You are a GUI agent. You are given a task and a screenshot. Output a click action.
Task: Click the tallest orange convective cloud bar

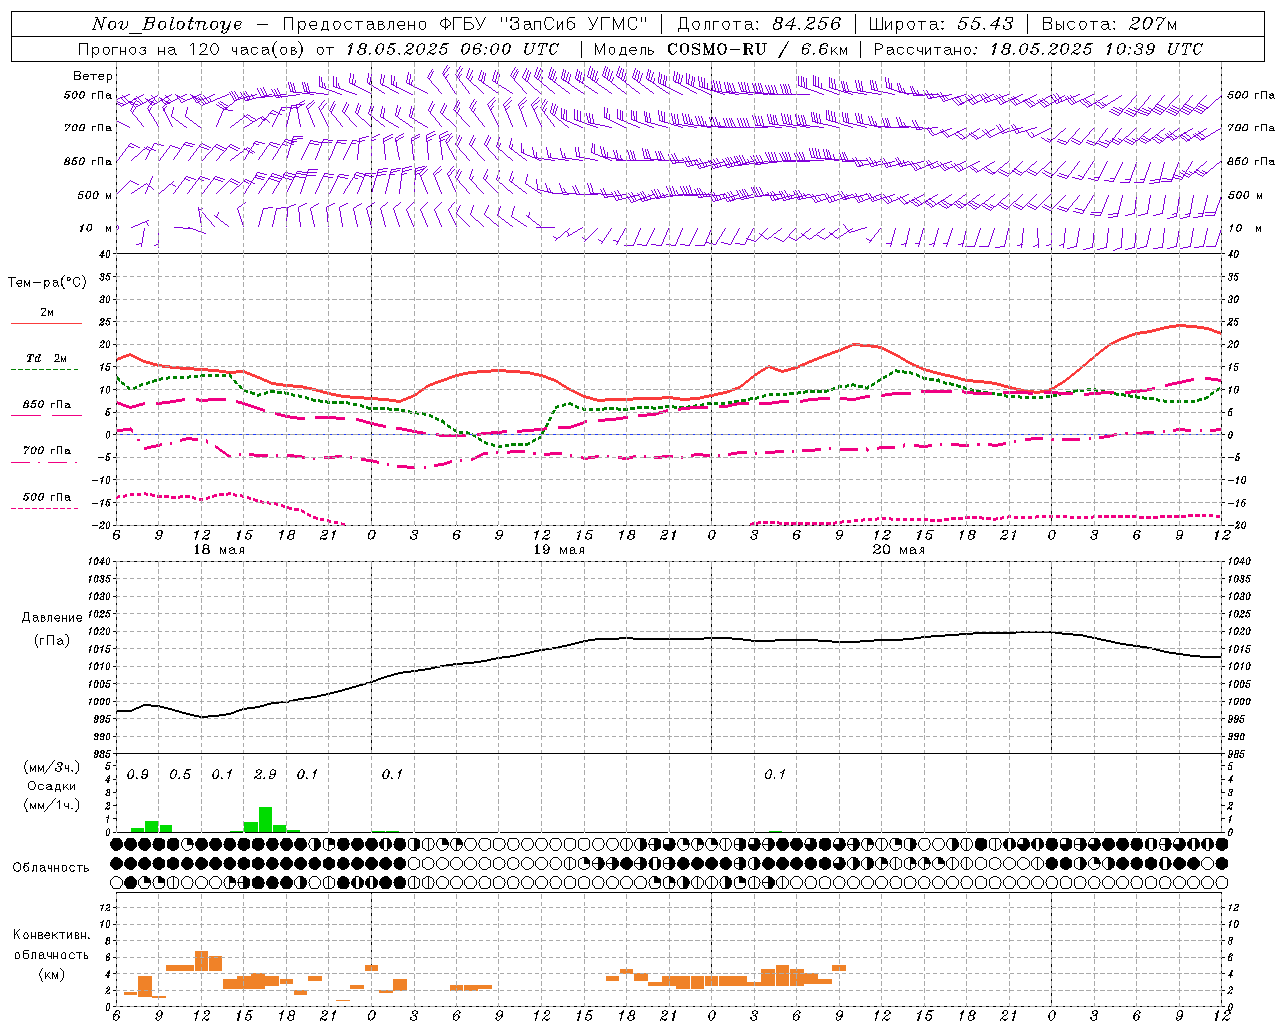pyautogui.click(x=201, y=961)
